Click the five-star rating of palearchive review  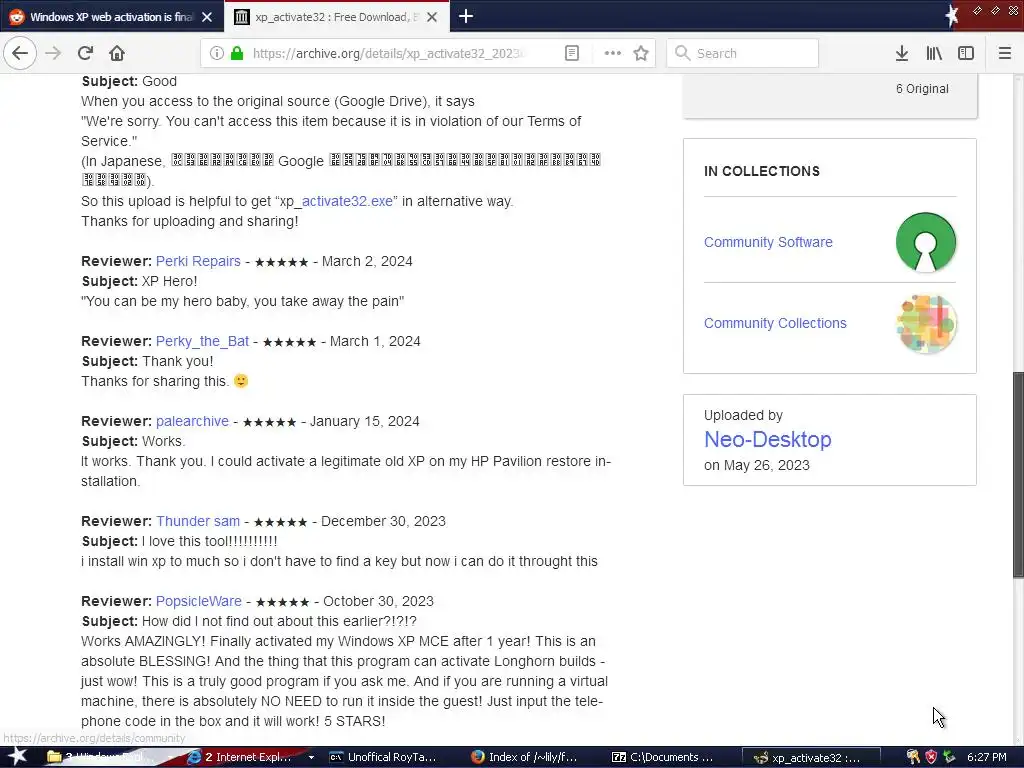tap(269, 422)
